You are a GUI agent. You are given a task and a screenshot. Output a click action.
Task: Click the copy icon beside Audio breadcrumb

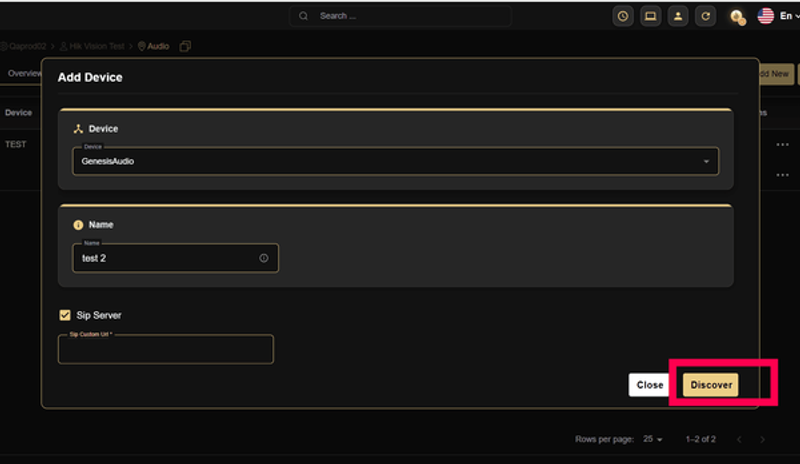(x=185, y=46)
